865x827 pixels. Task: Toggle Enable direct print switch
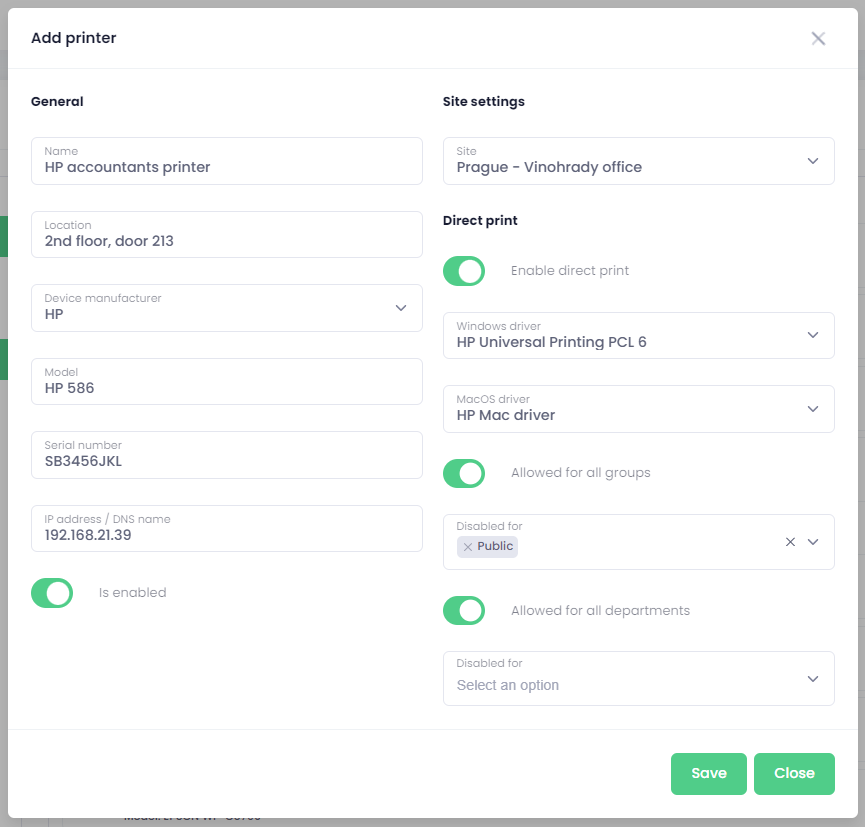click(x=464, y=271)
